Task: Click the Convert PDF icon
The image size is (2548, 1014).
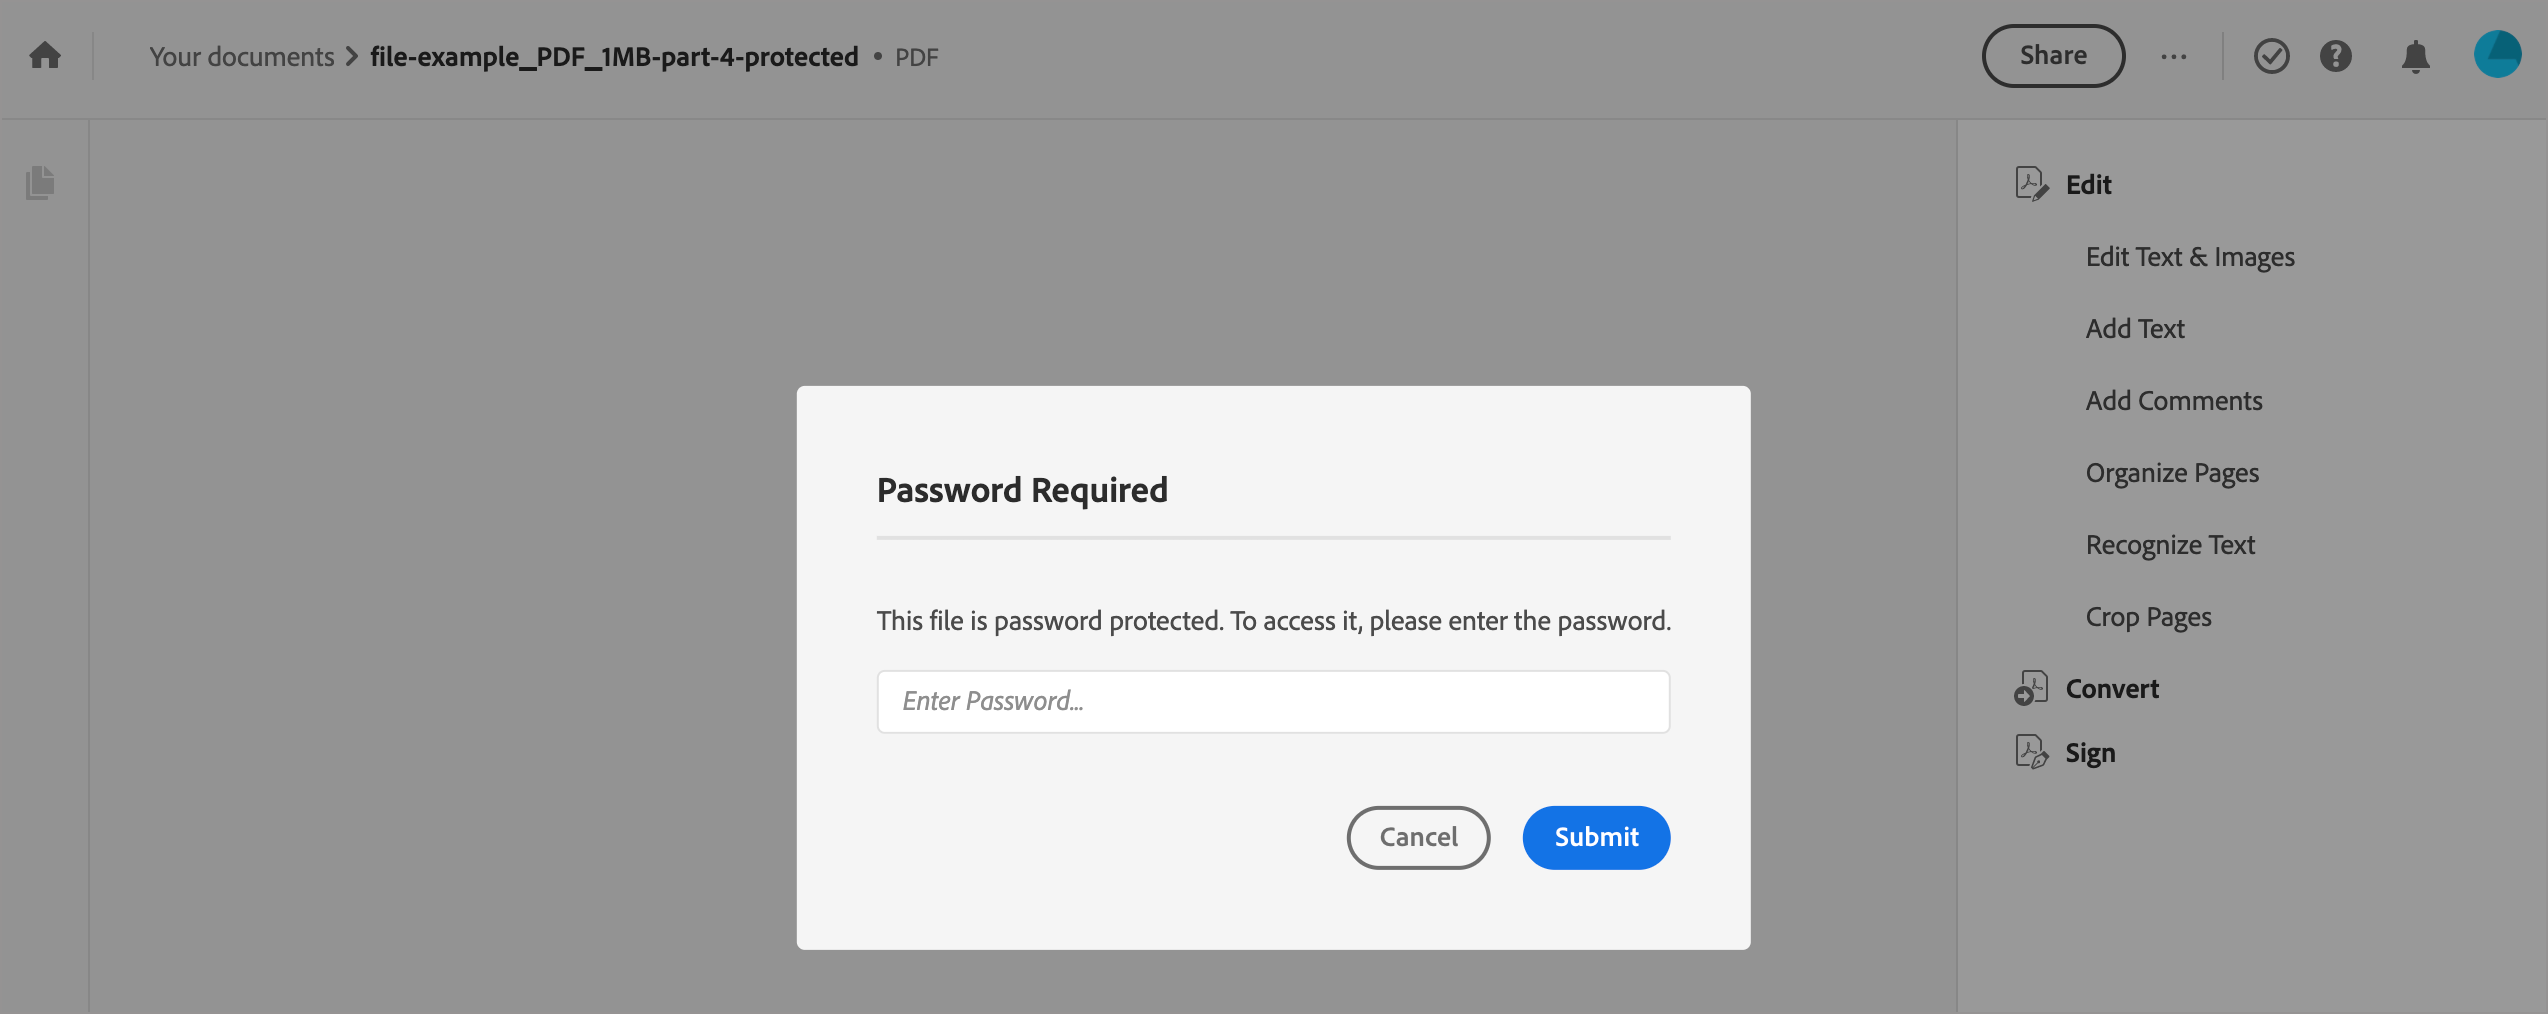Action: click(2031, 688)
